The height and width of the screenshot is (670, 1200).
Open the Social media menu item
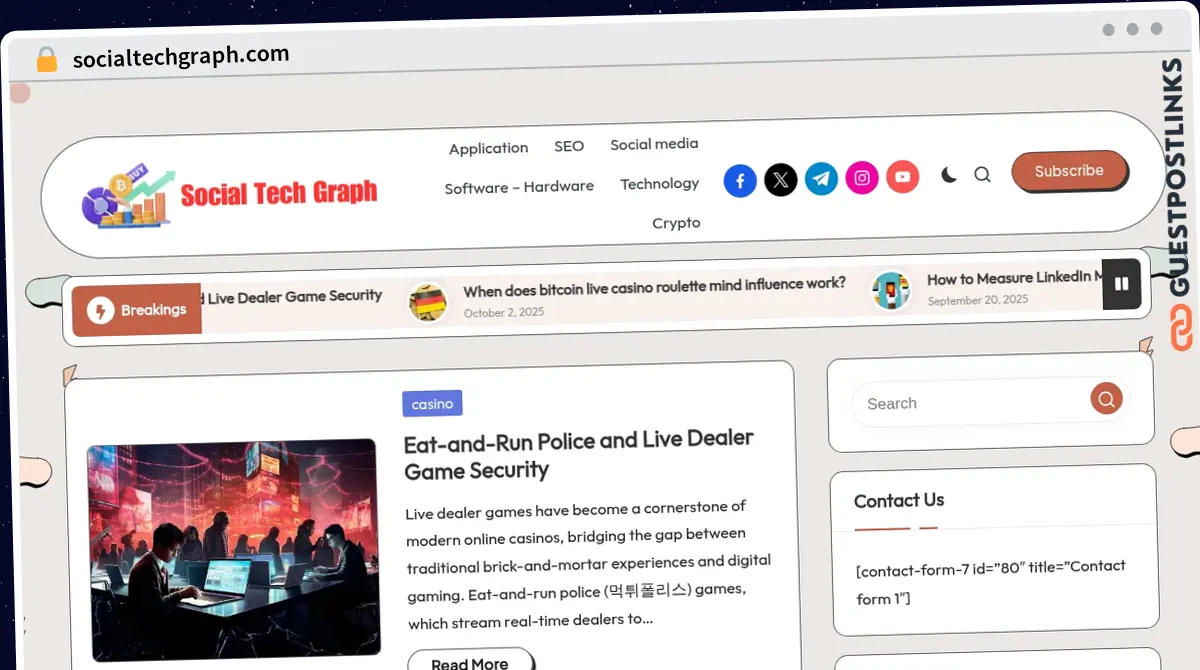pos(654,144)
